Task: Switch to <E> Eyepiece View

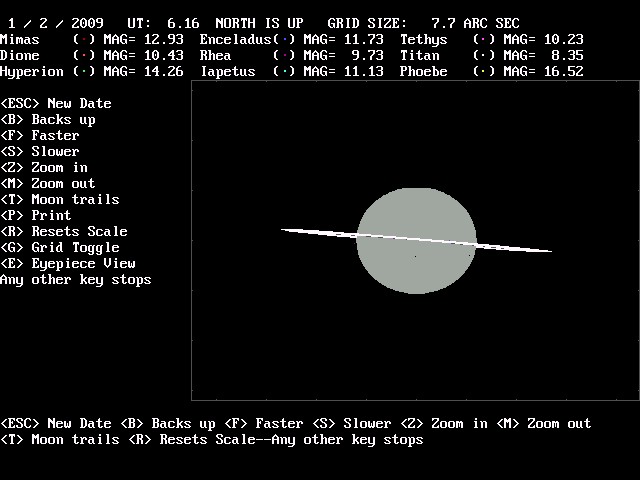Action: (68, 263)
